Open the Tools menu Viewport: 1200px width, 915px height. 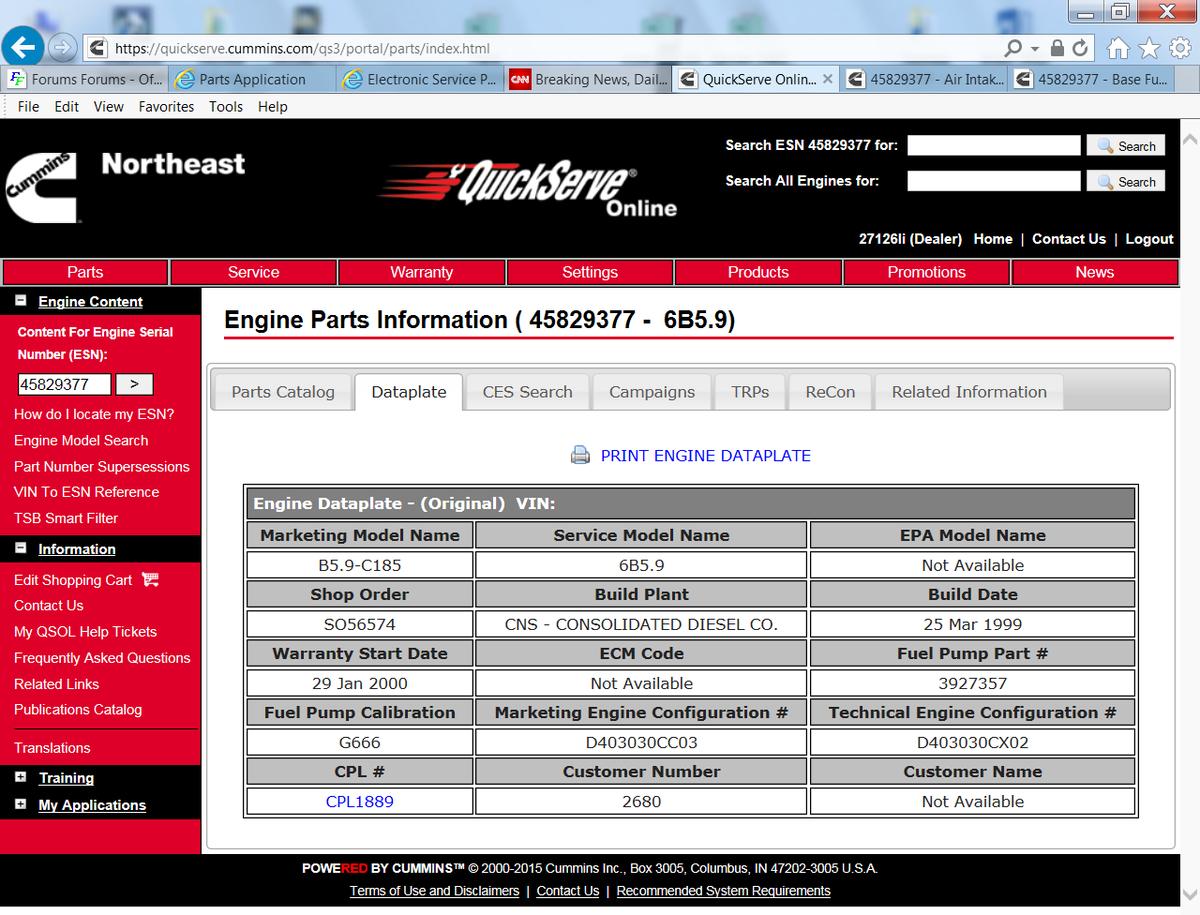(226, 106)
